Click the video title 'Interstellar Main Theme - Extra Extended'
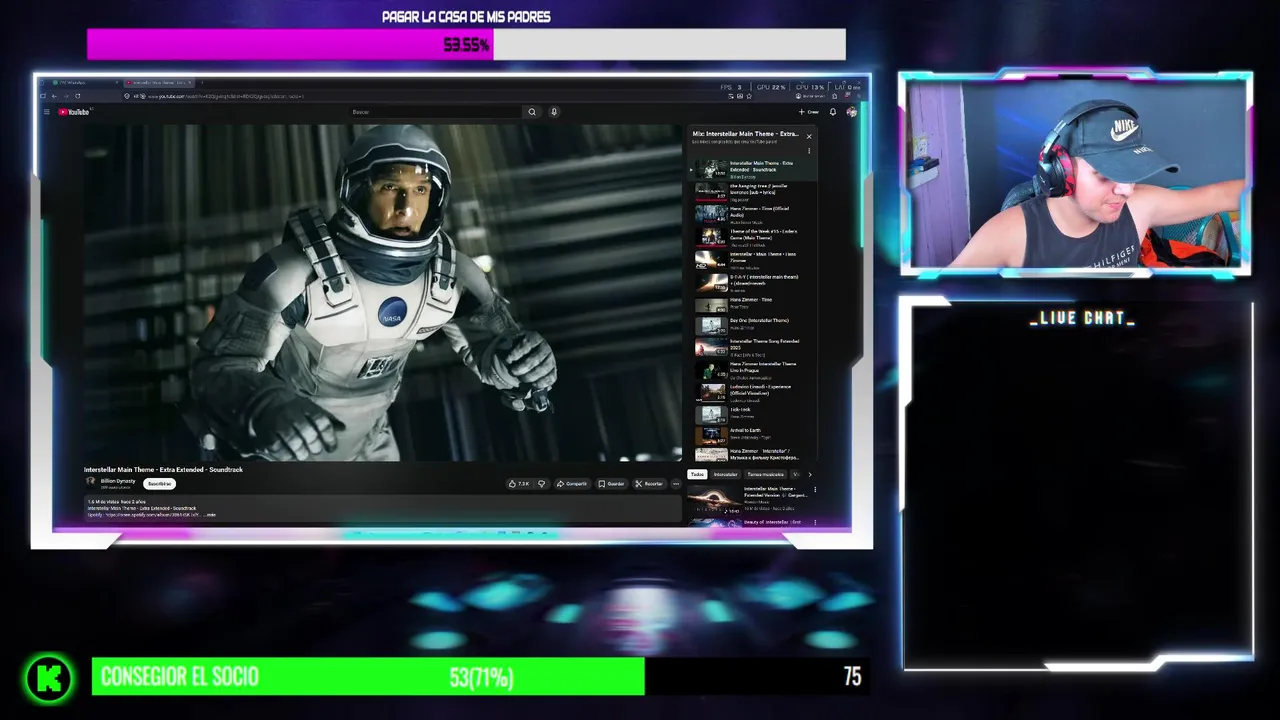 [163, 469]
